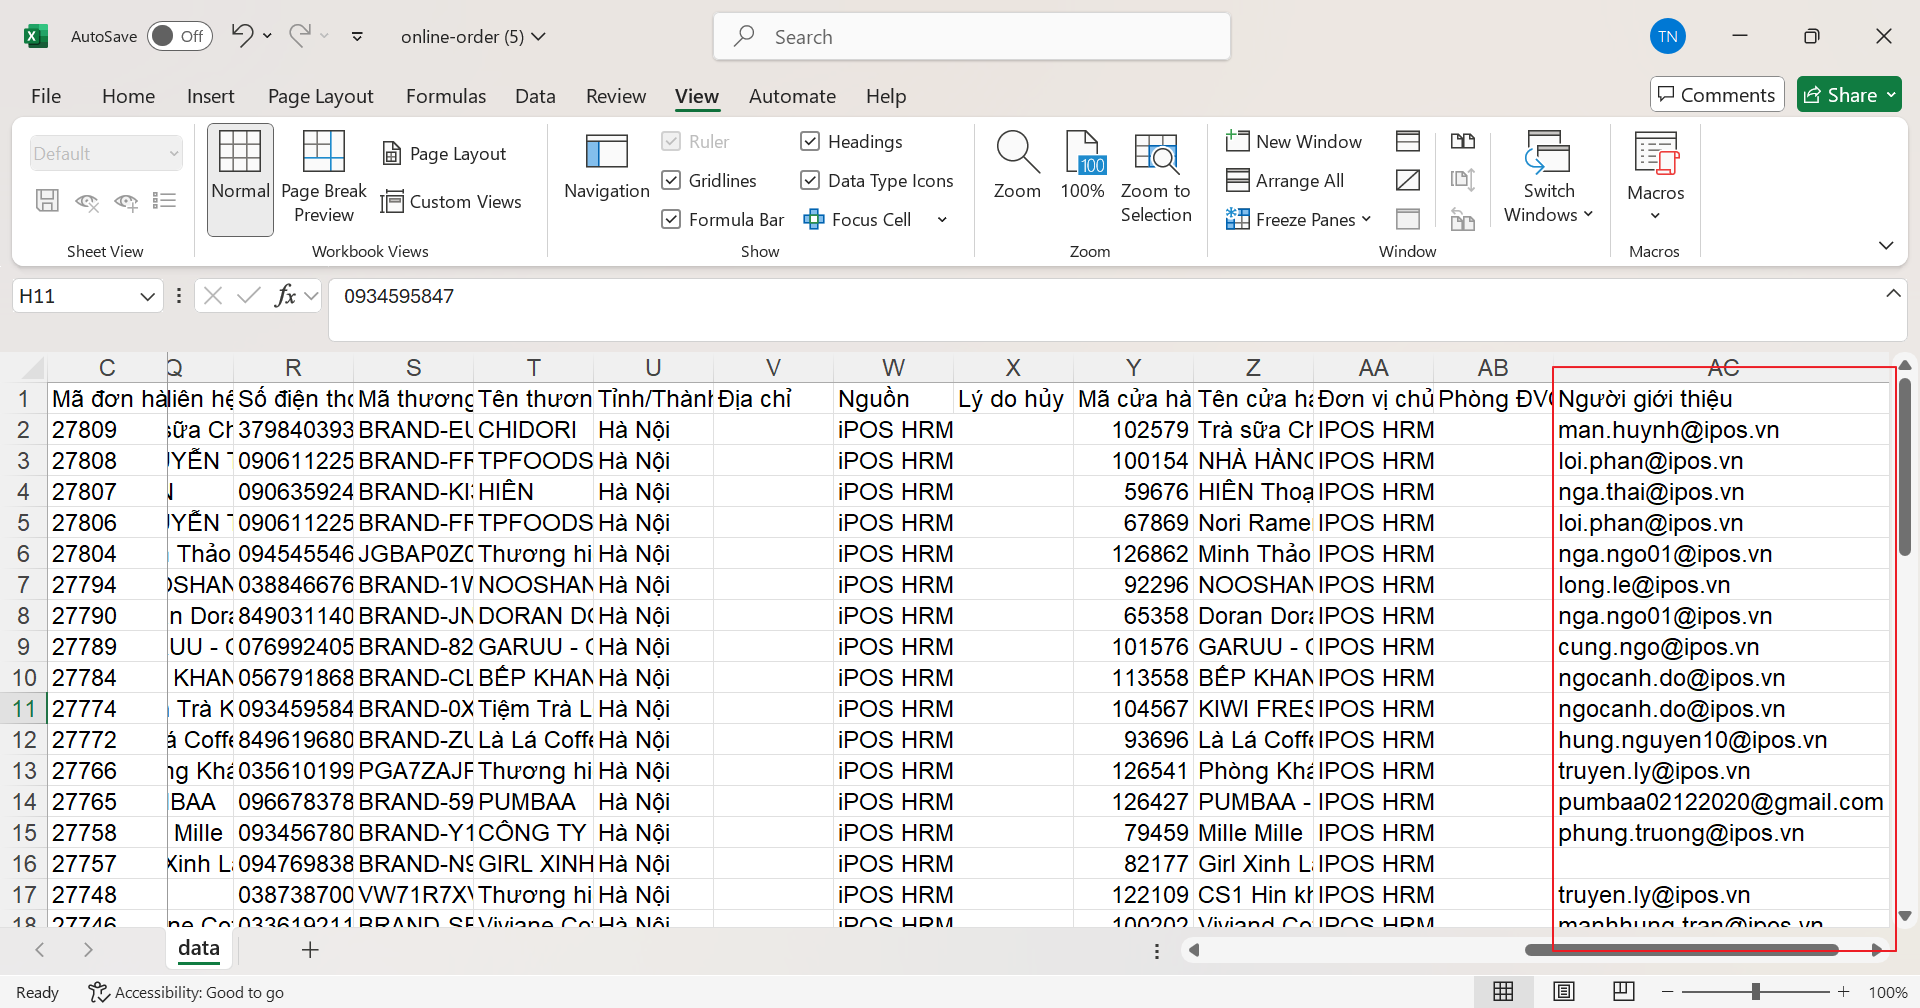
Task: Click the Focus Cell icon
Action: 814,220
